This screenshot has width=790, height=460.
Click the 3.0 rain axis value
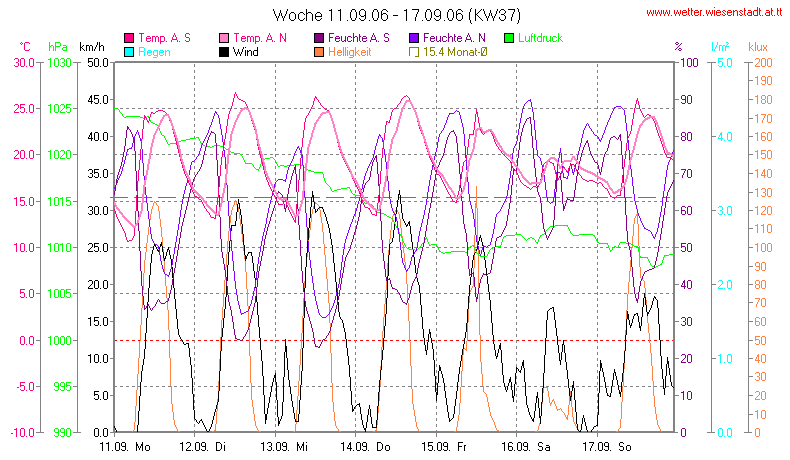[x=725, y=211]
